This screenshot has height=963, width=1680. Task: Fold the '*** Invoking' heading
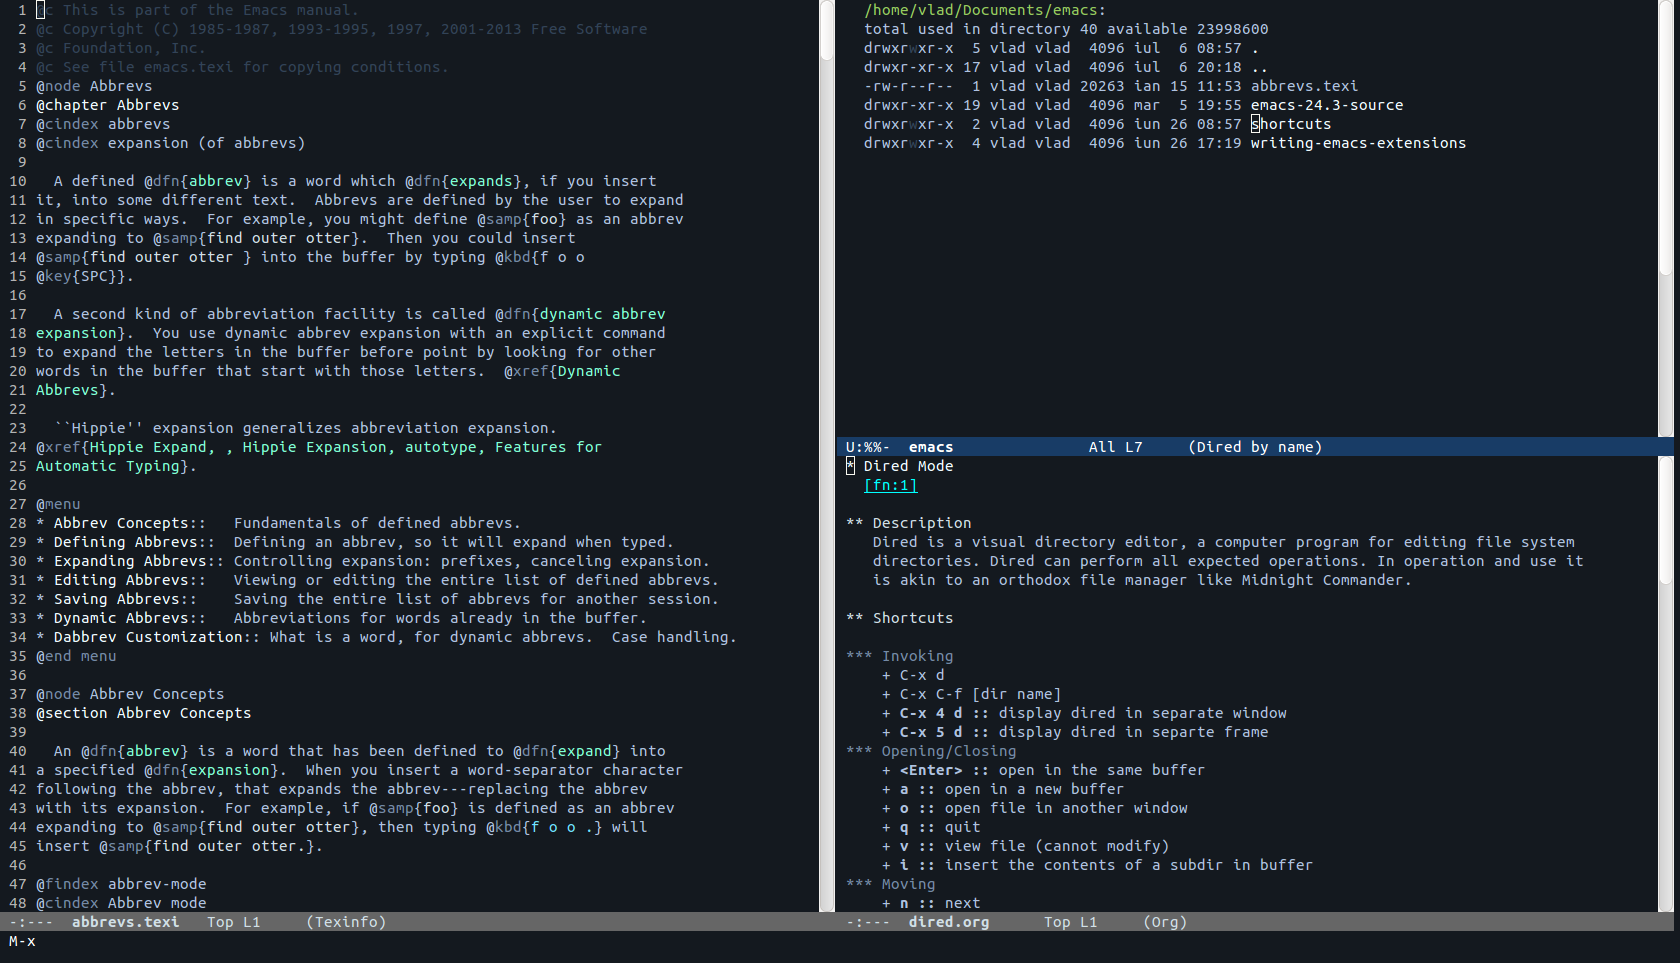coord(900,656)
